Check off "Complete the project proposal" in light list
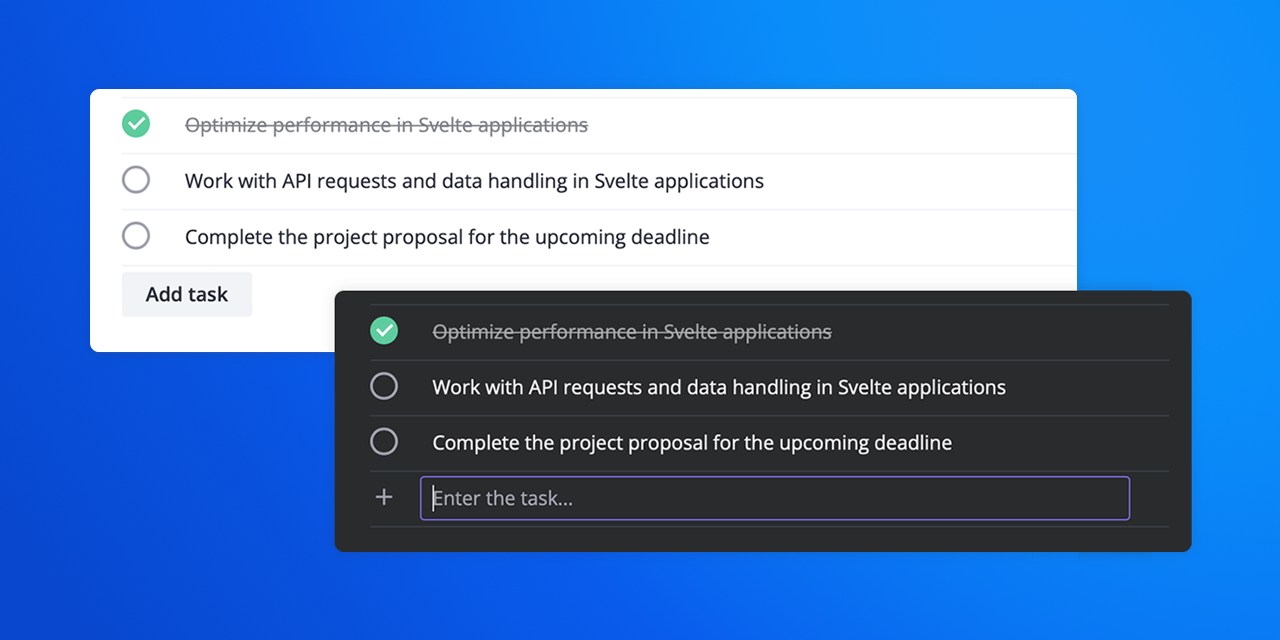 [136, 236]
